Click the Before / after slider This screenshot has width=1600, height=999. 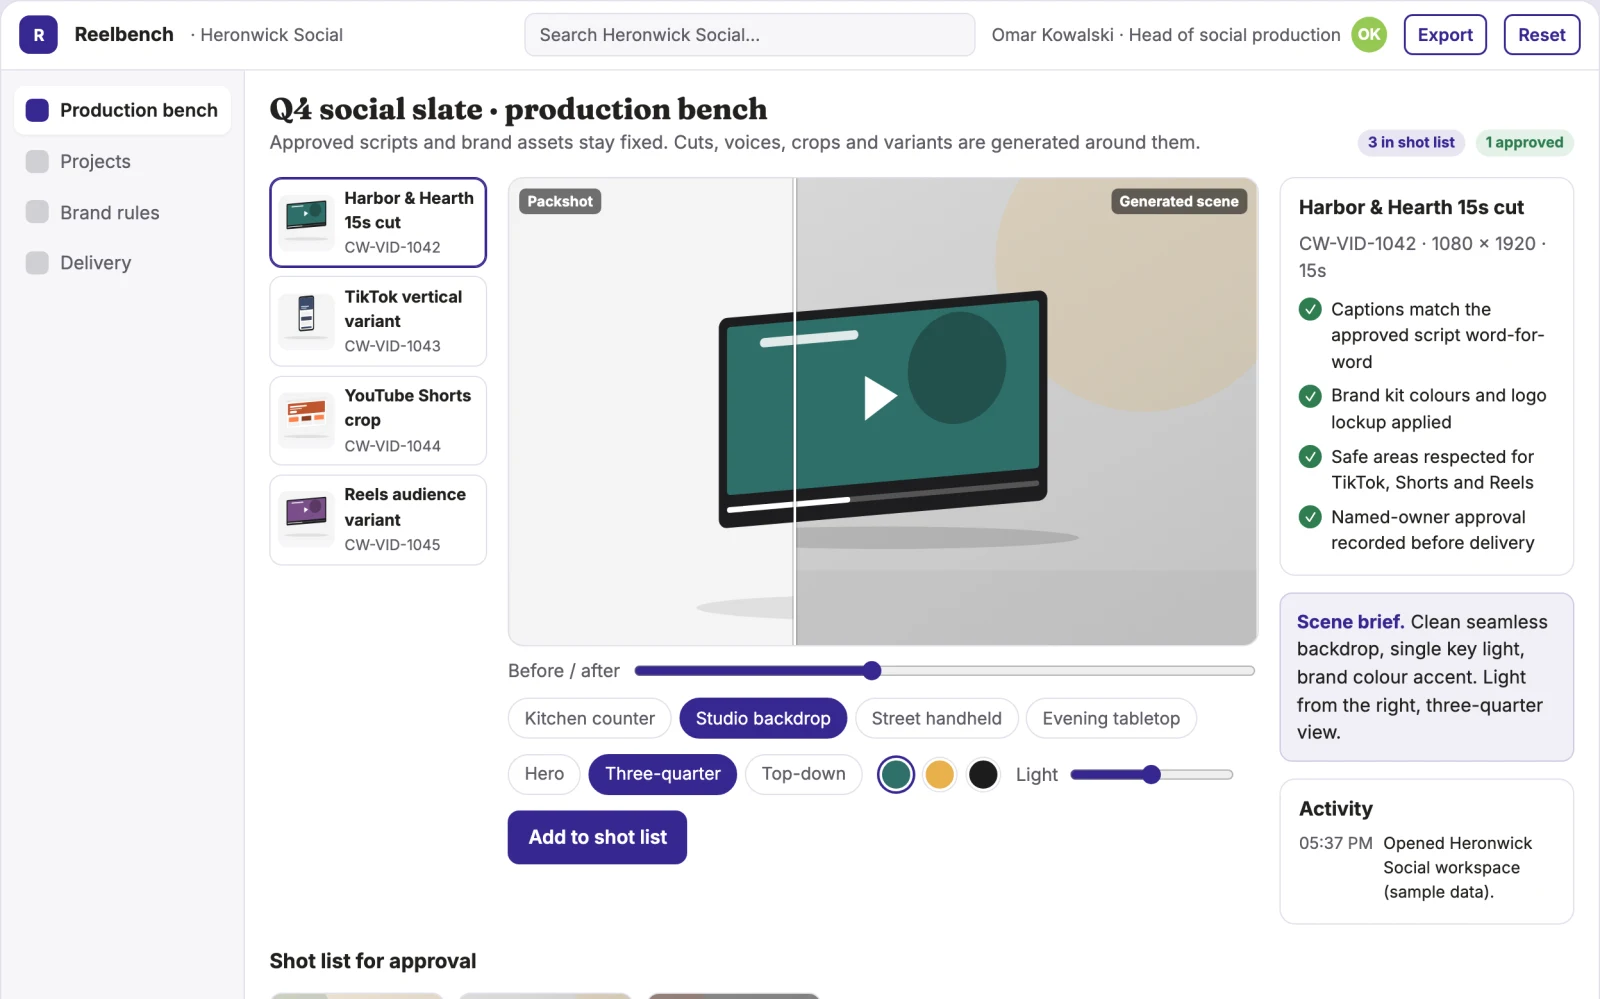click(944, 671)
